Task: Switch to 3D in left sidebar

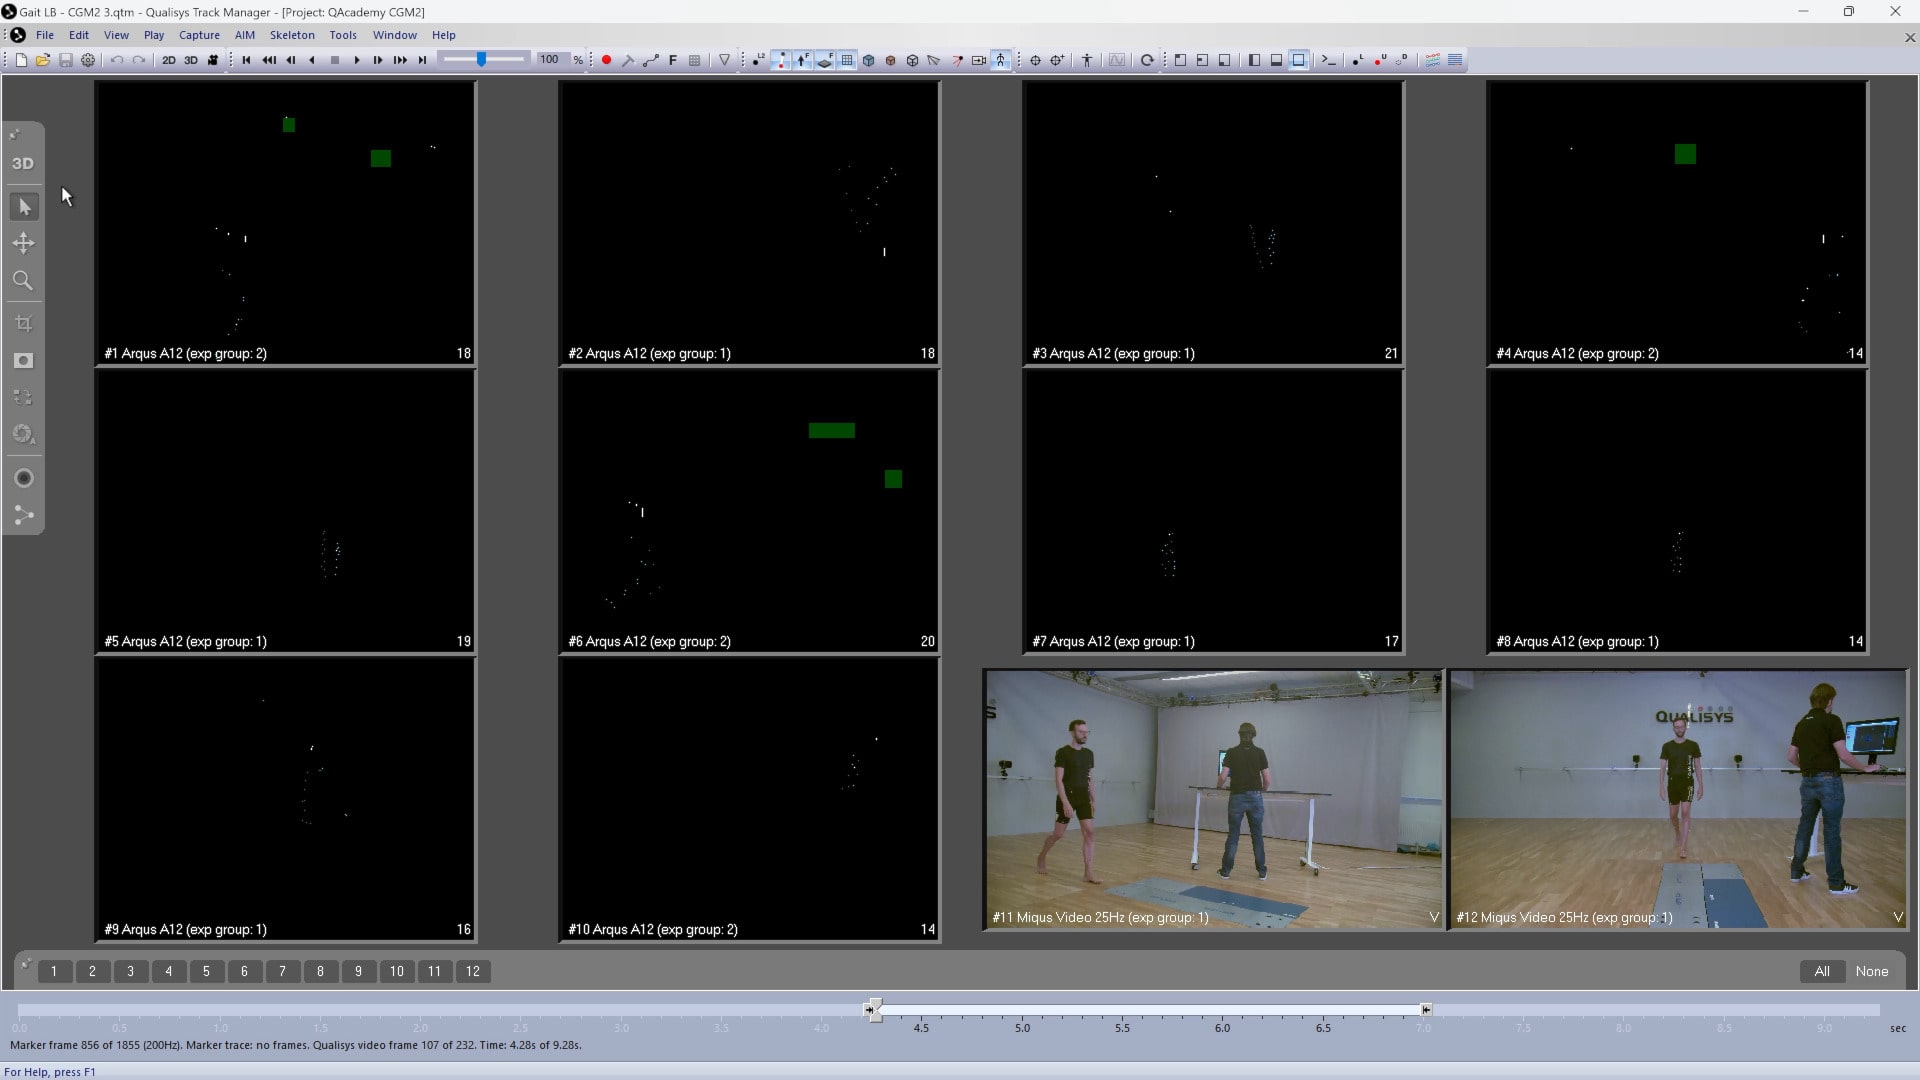Action: (x=23, y=164)
